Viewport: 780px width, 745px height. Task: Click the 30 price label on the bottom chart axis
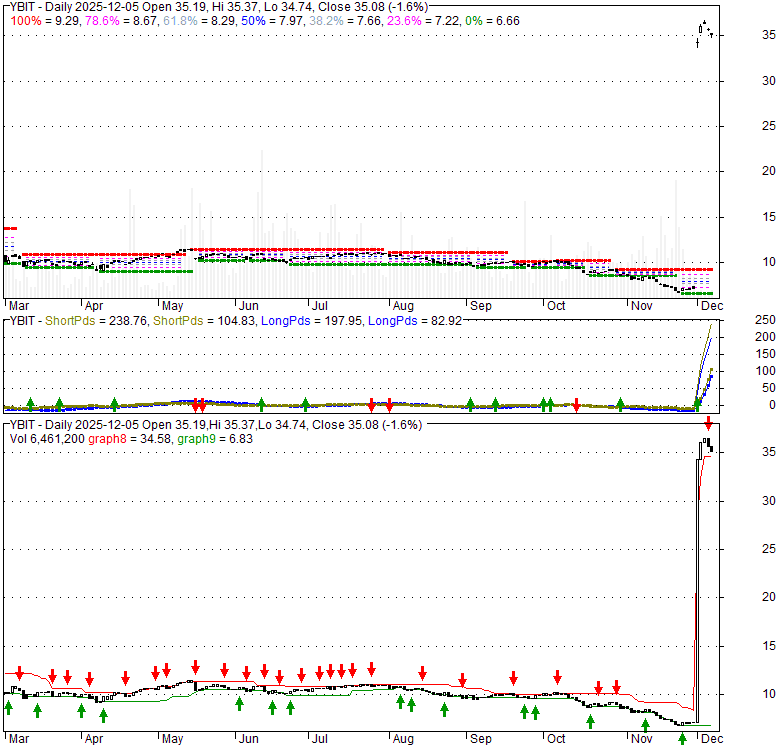pos(769,500)
